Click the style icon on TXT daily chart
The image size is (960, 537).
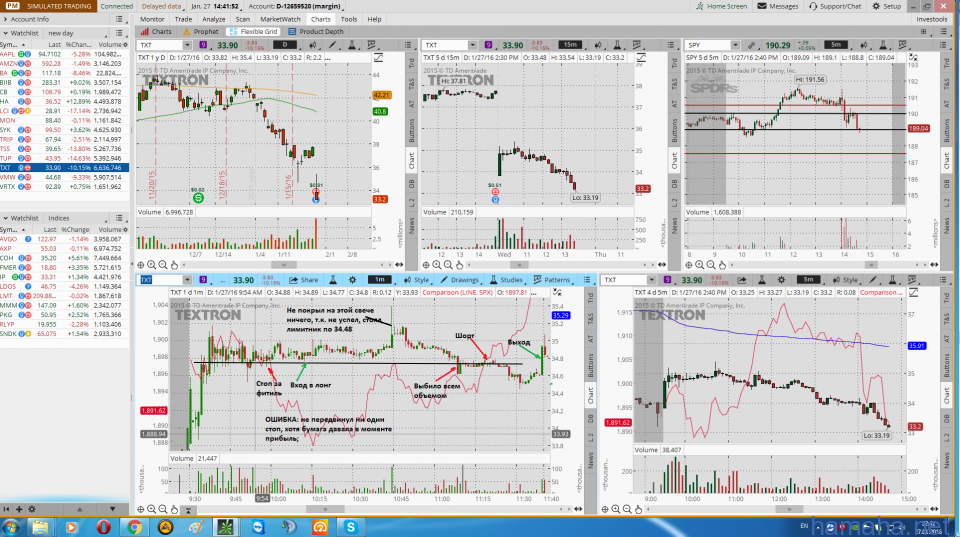point(313,45)
